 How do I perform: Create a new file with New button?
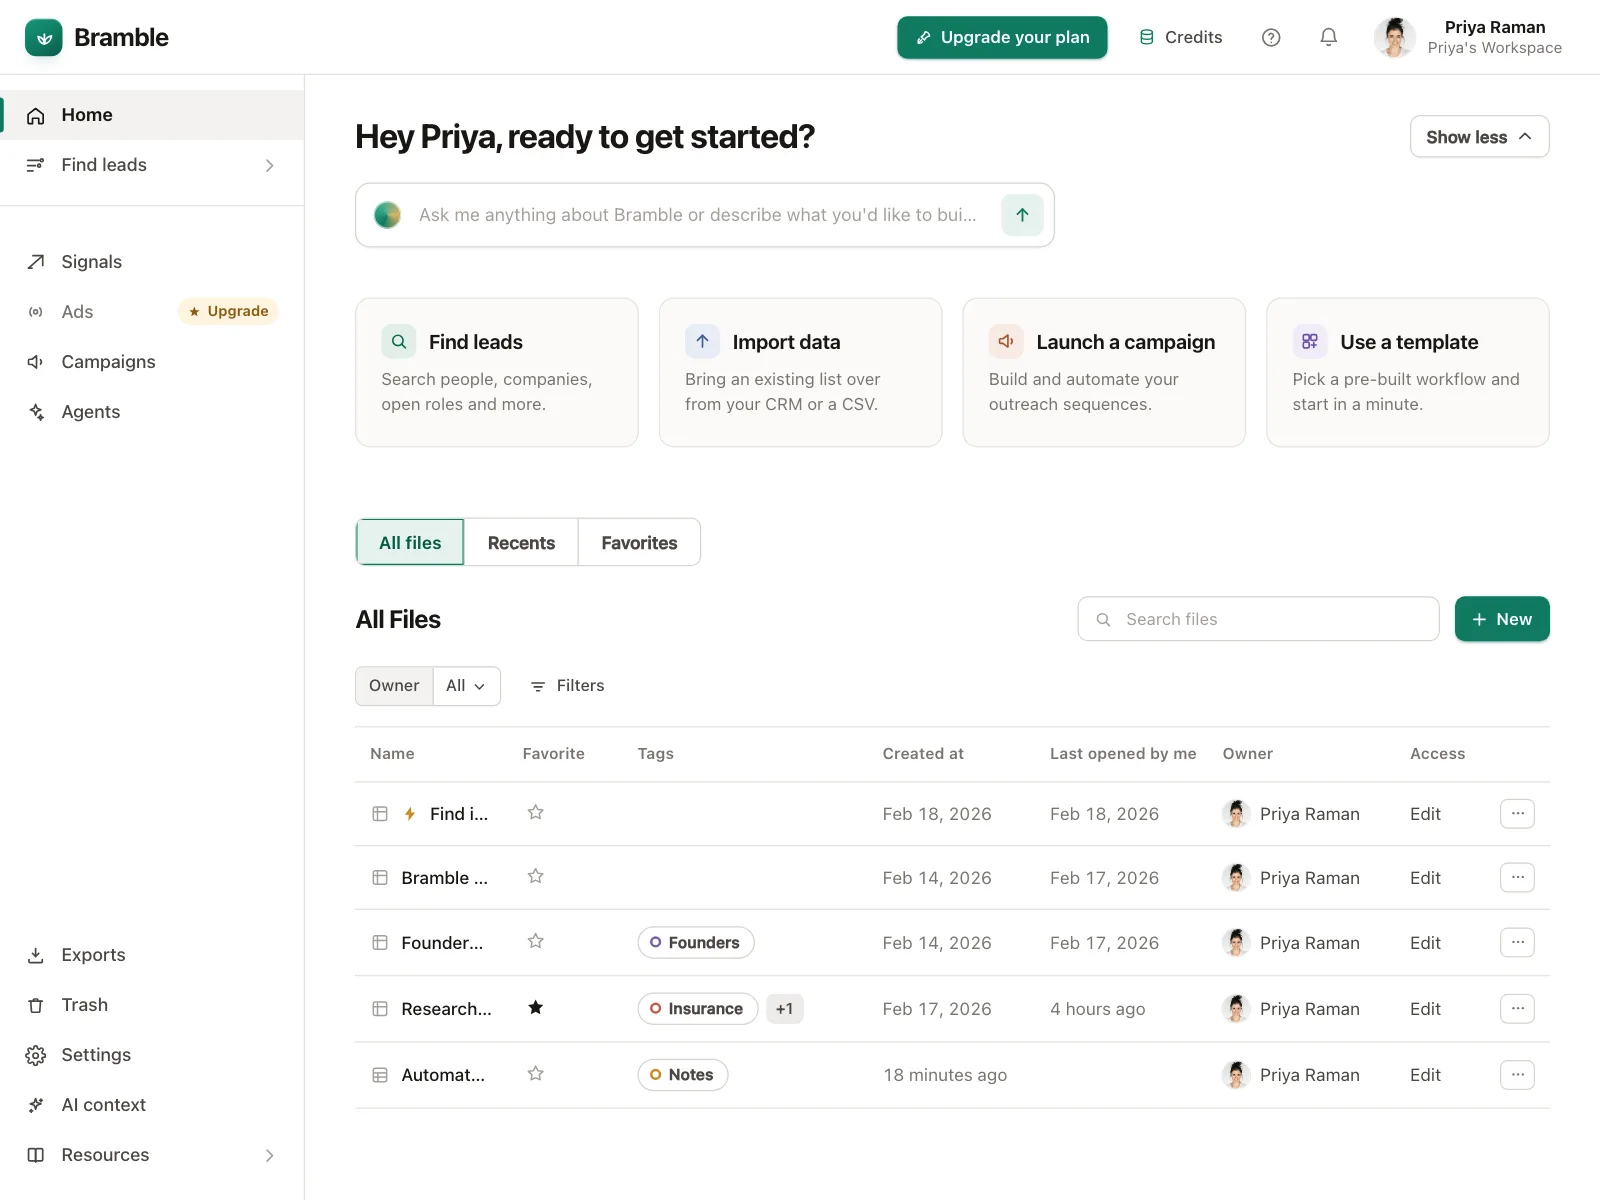tap(1502, 620)
